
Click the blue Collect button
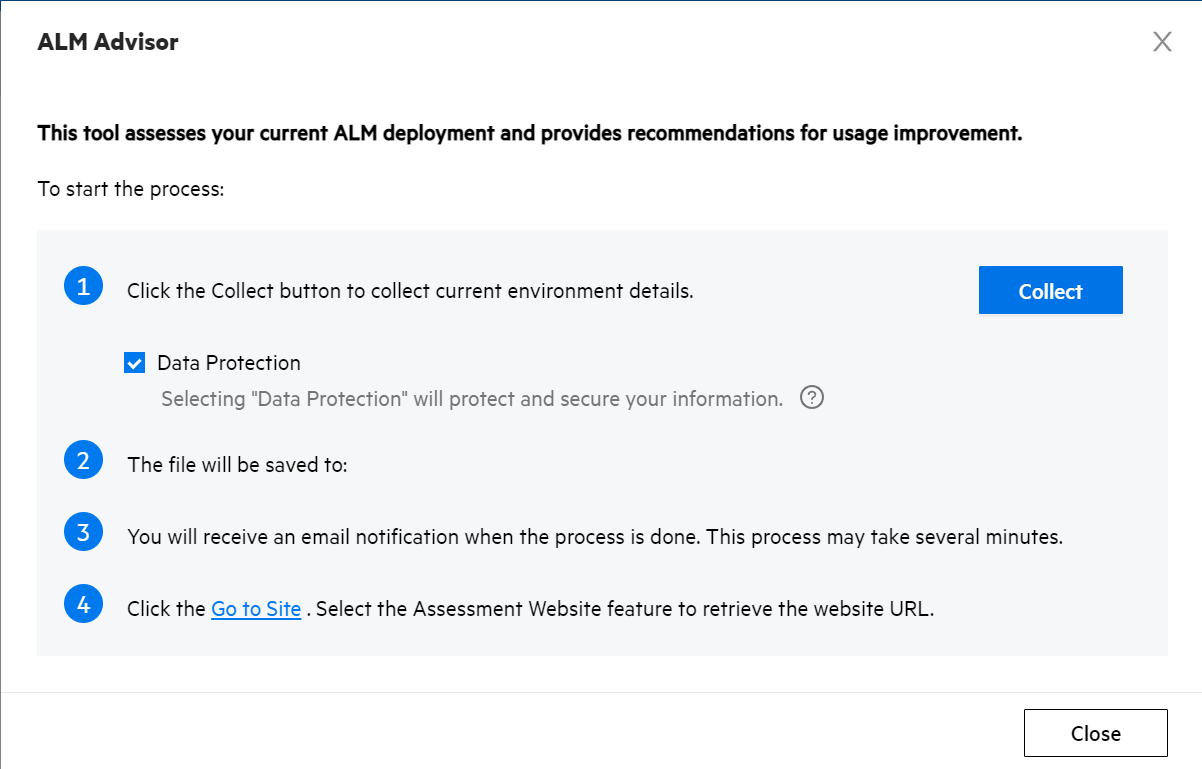1050,291
